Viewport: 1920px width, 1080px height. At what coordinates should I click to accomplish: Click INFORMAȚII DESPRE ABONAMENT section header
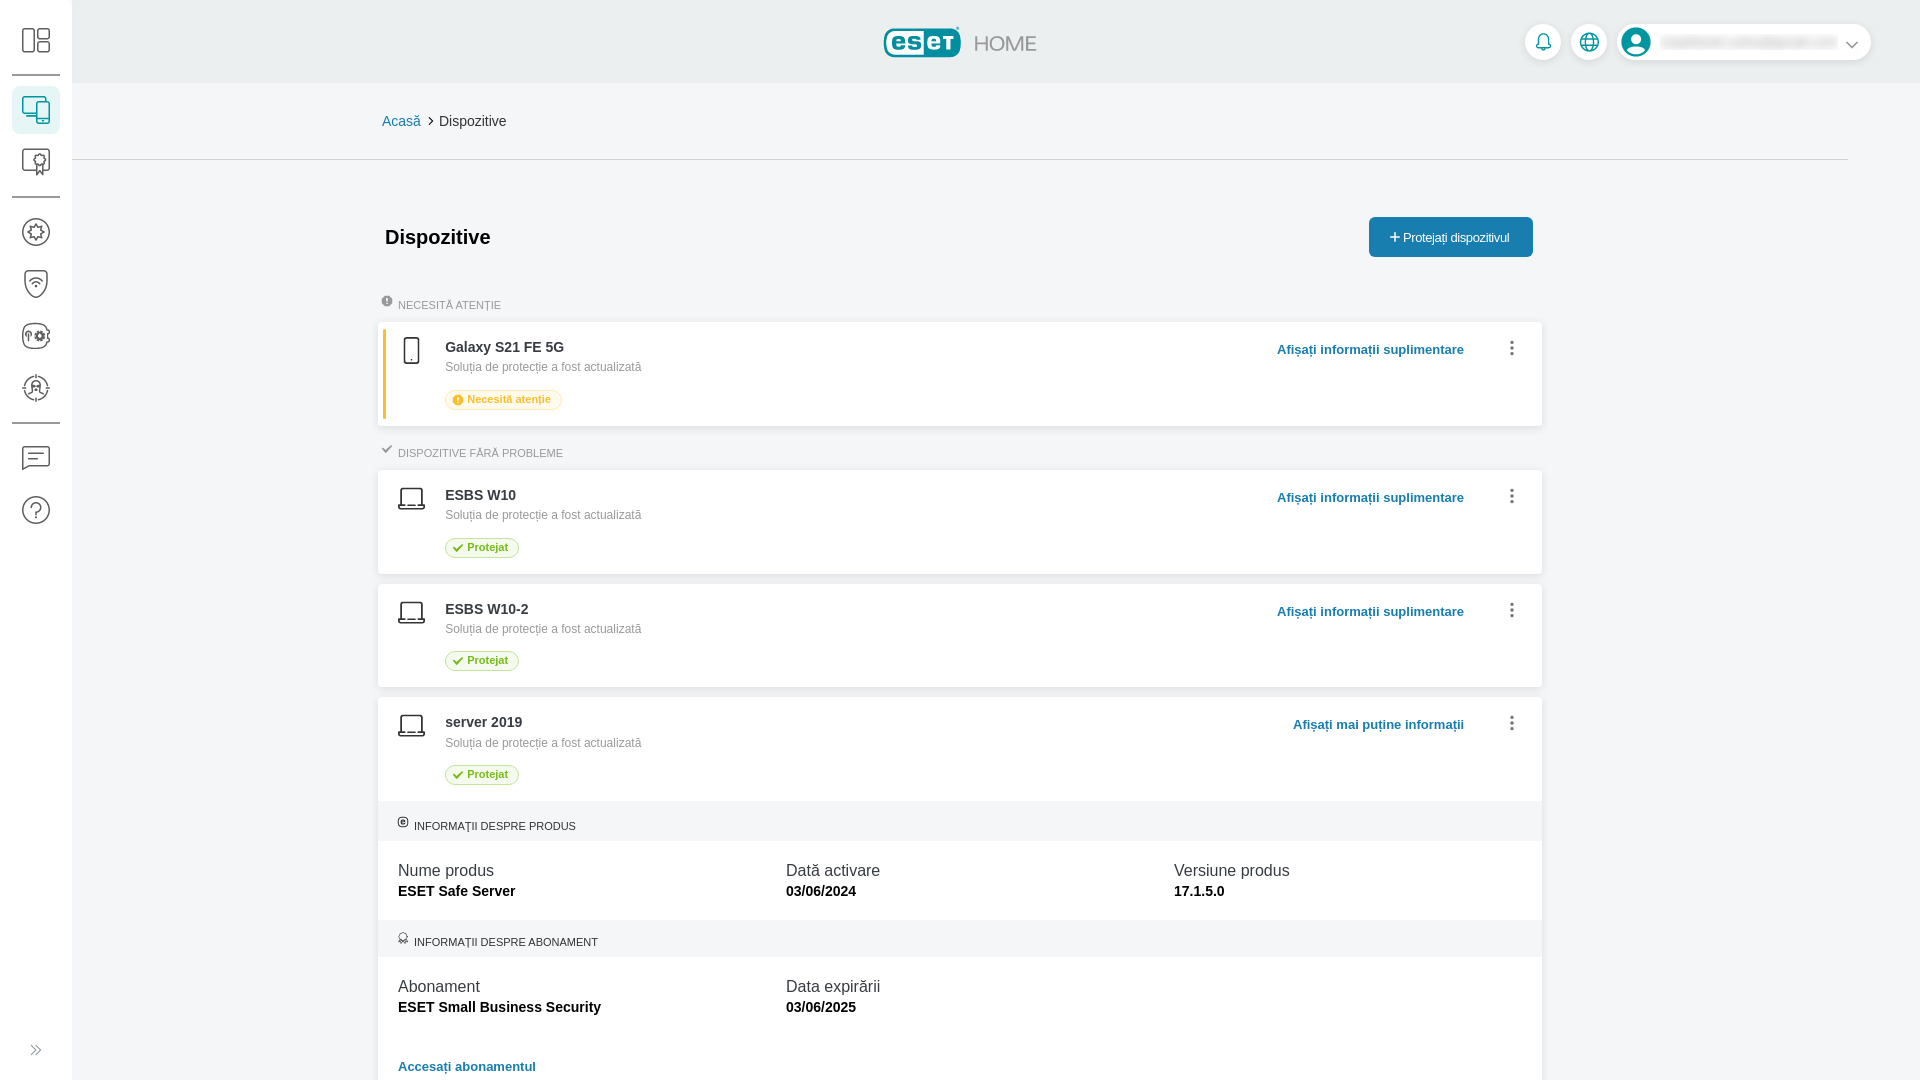(x=506, y=942)
